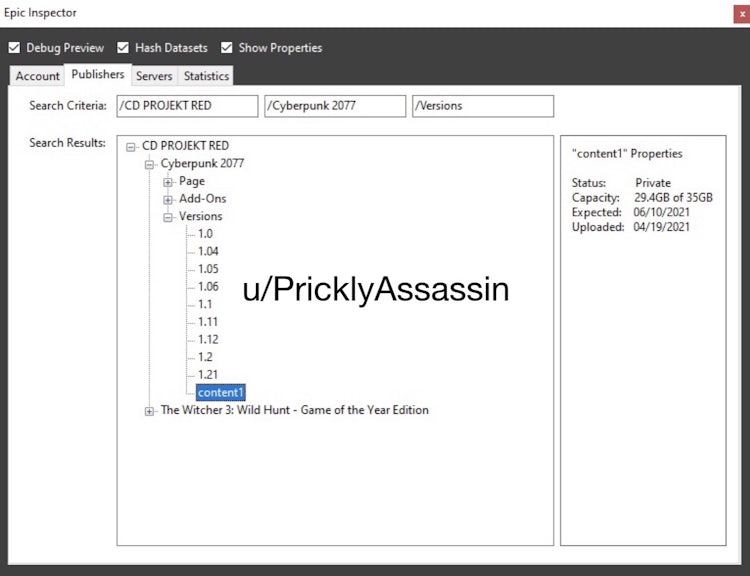
Task: Select the Add-Ons tree item
Action: (203, 199)
